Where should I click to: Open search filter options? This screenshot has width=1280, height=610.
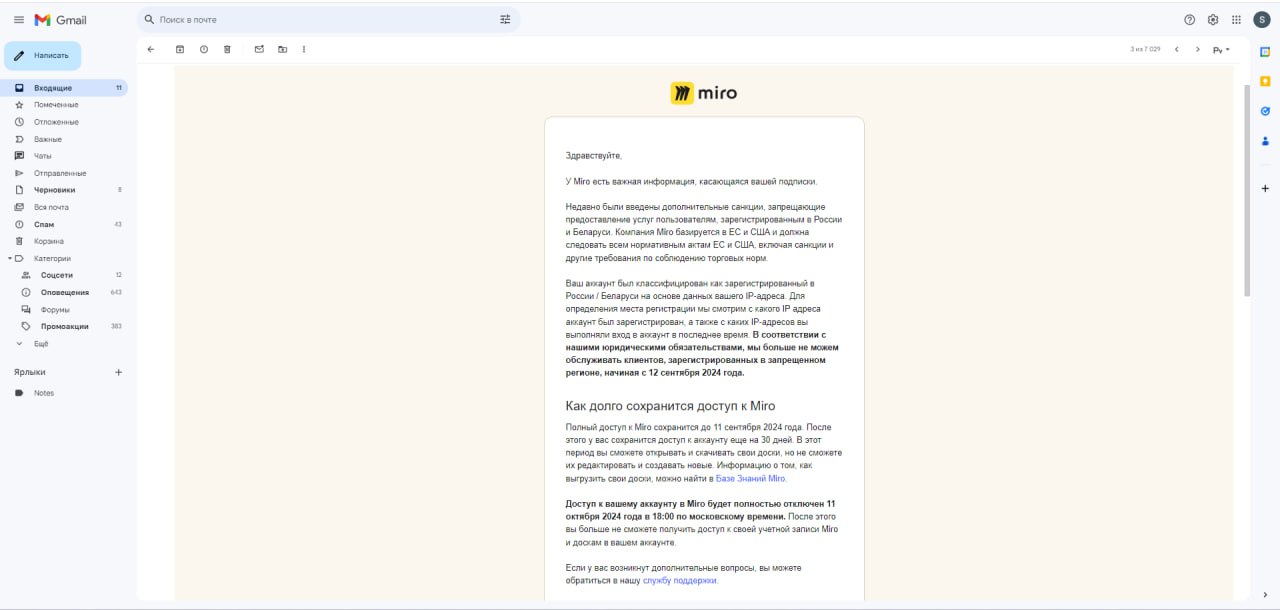pos(505,19)
